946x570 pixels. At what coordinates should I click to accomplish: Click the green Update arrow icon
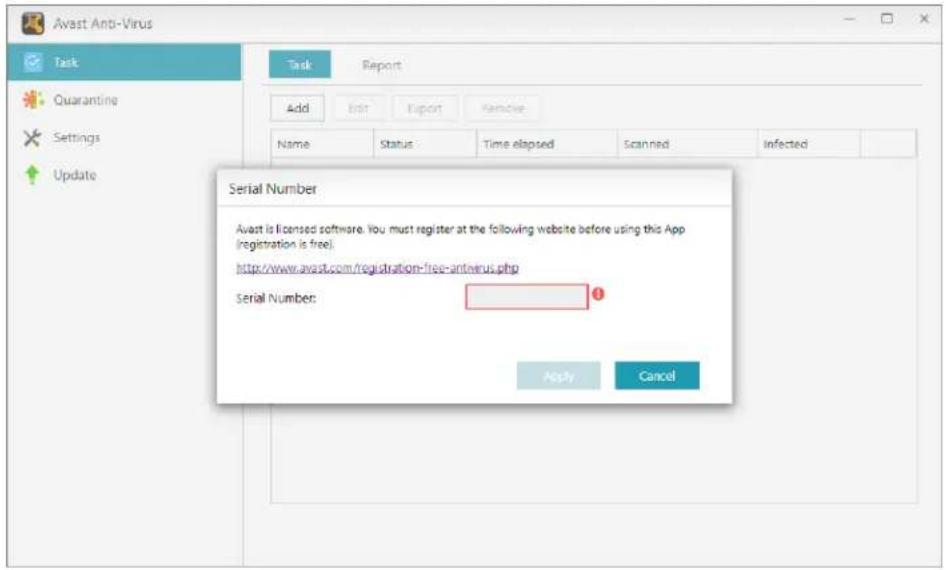click(x=32, y=175)
